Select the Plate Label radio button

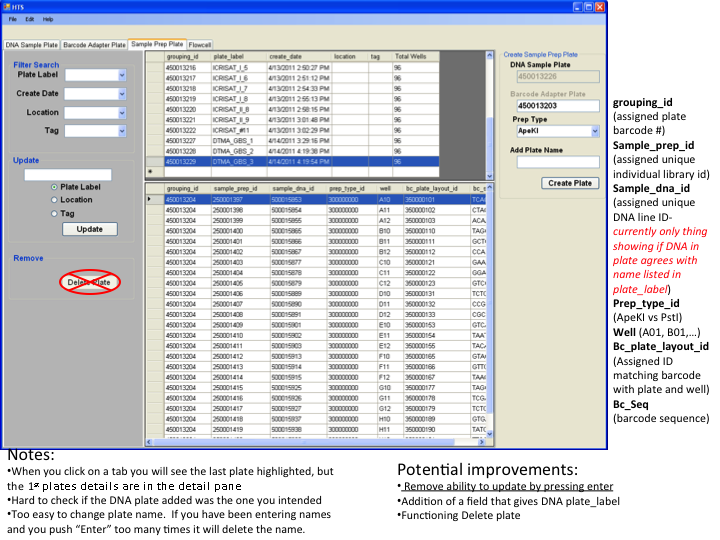click(54, 187)
